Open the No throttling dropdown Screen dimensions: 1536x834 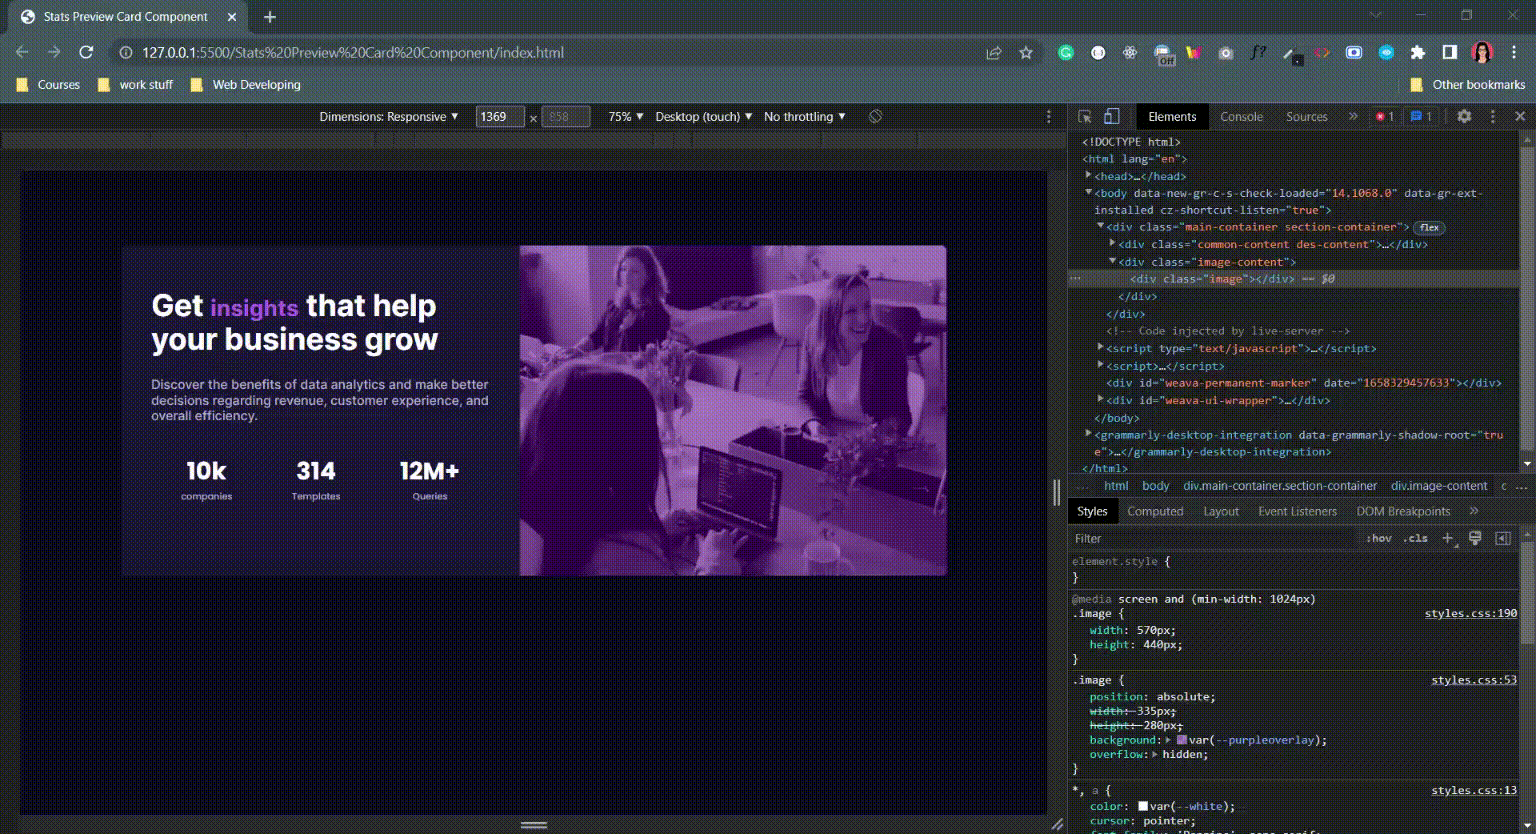coord(805,117)
